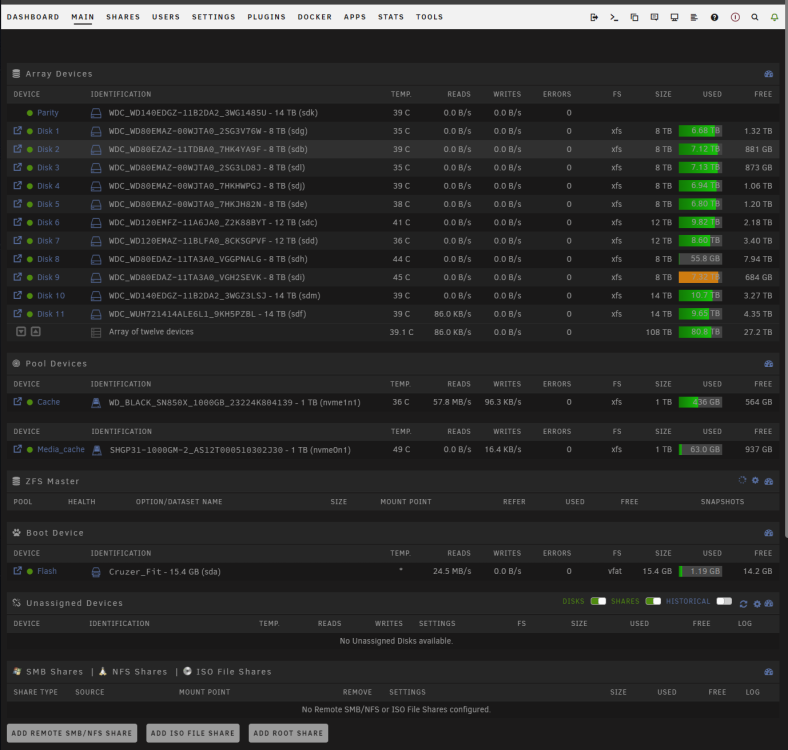The height and width of the screenshot is (750, 788).
Task: Browse Cache pool using its open icon
Action: click(x=17, y=402)
